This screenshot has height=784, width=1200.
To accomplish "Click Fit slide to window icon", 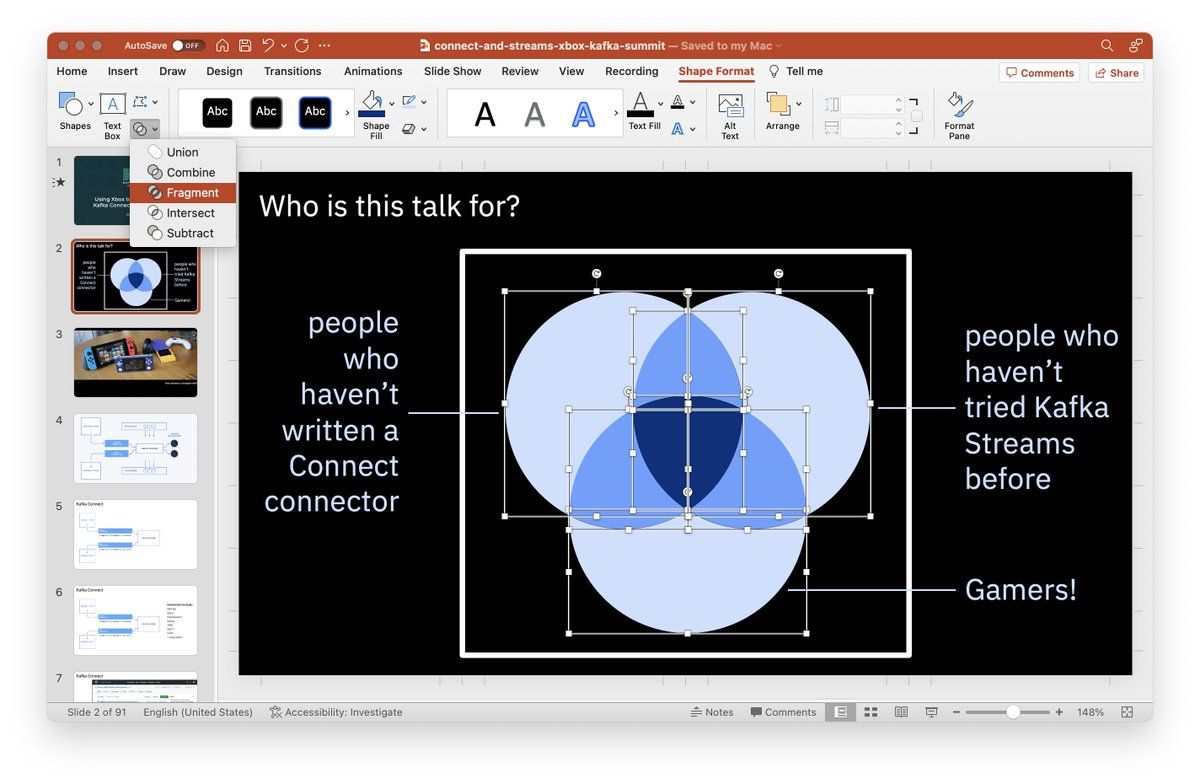I will point(1127,712).
